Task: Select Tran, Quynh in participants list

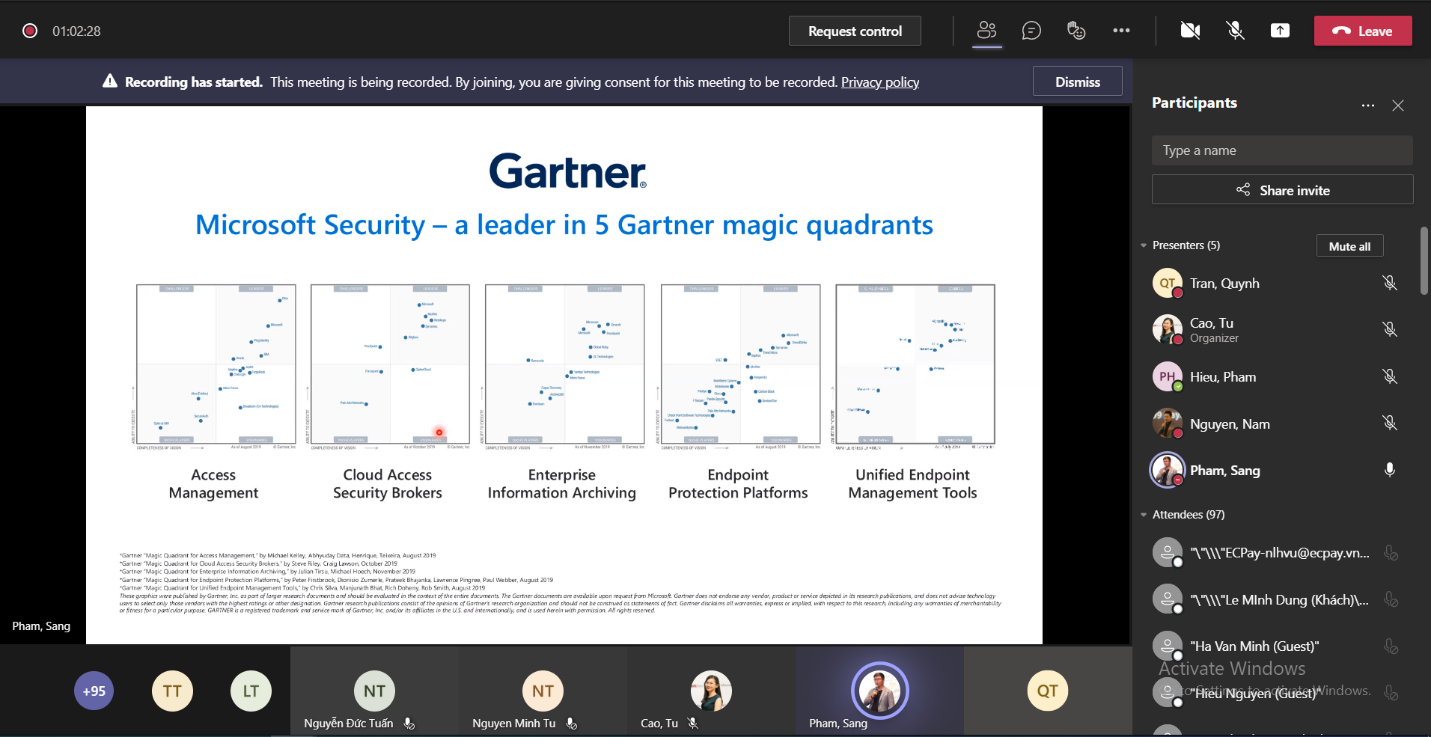Action: (x=1277, y=283)
